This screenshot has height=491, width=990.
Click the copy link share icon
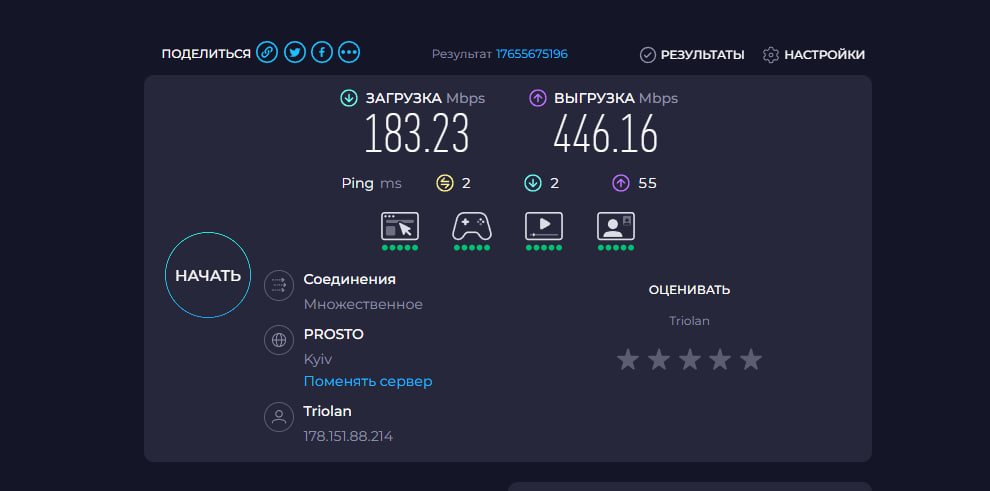tap(266, 53)
